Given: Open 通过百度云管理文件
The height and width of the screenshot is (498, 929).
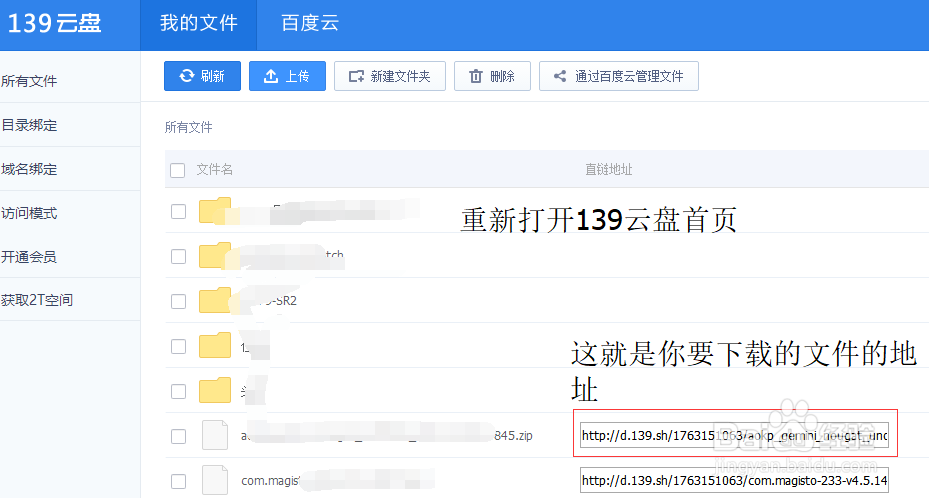Looking at the screenshot, I should (x=619, y=76).
